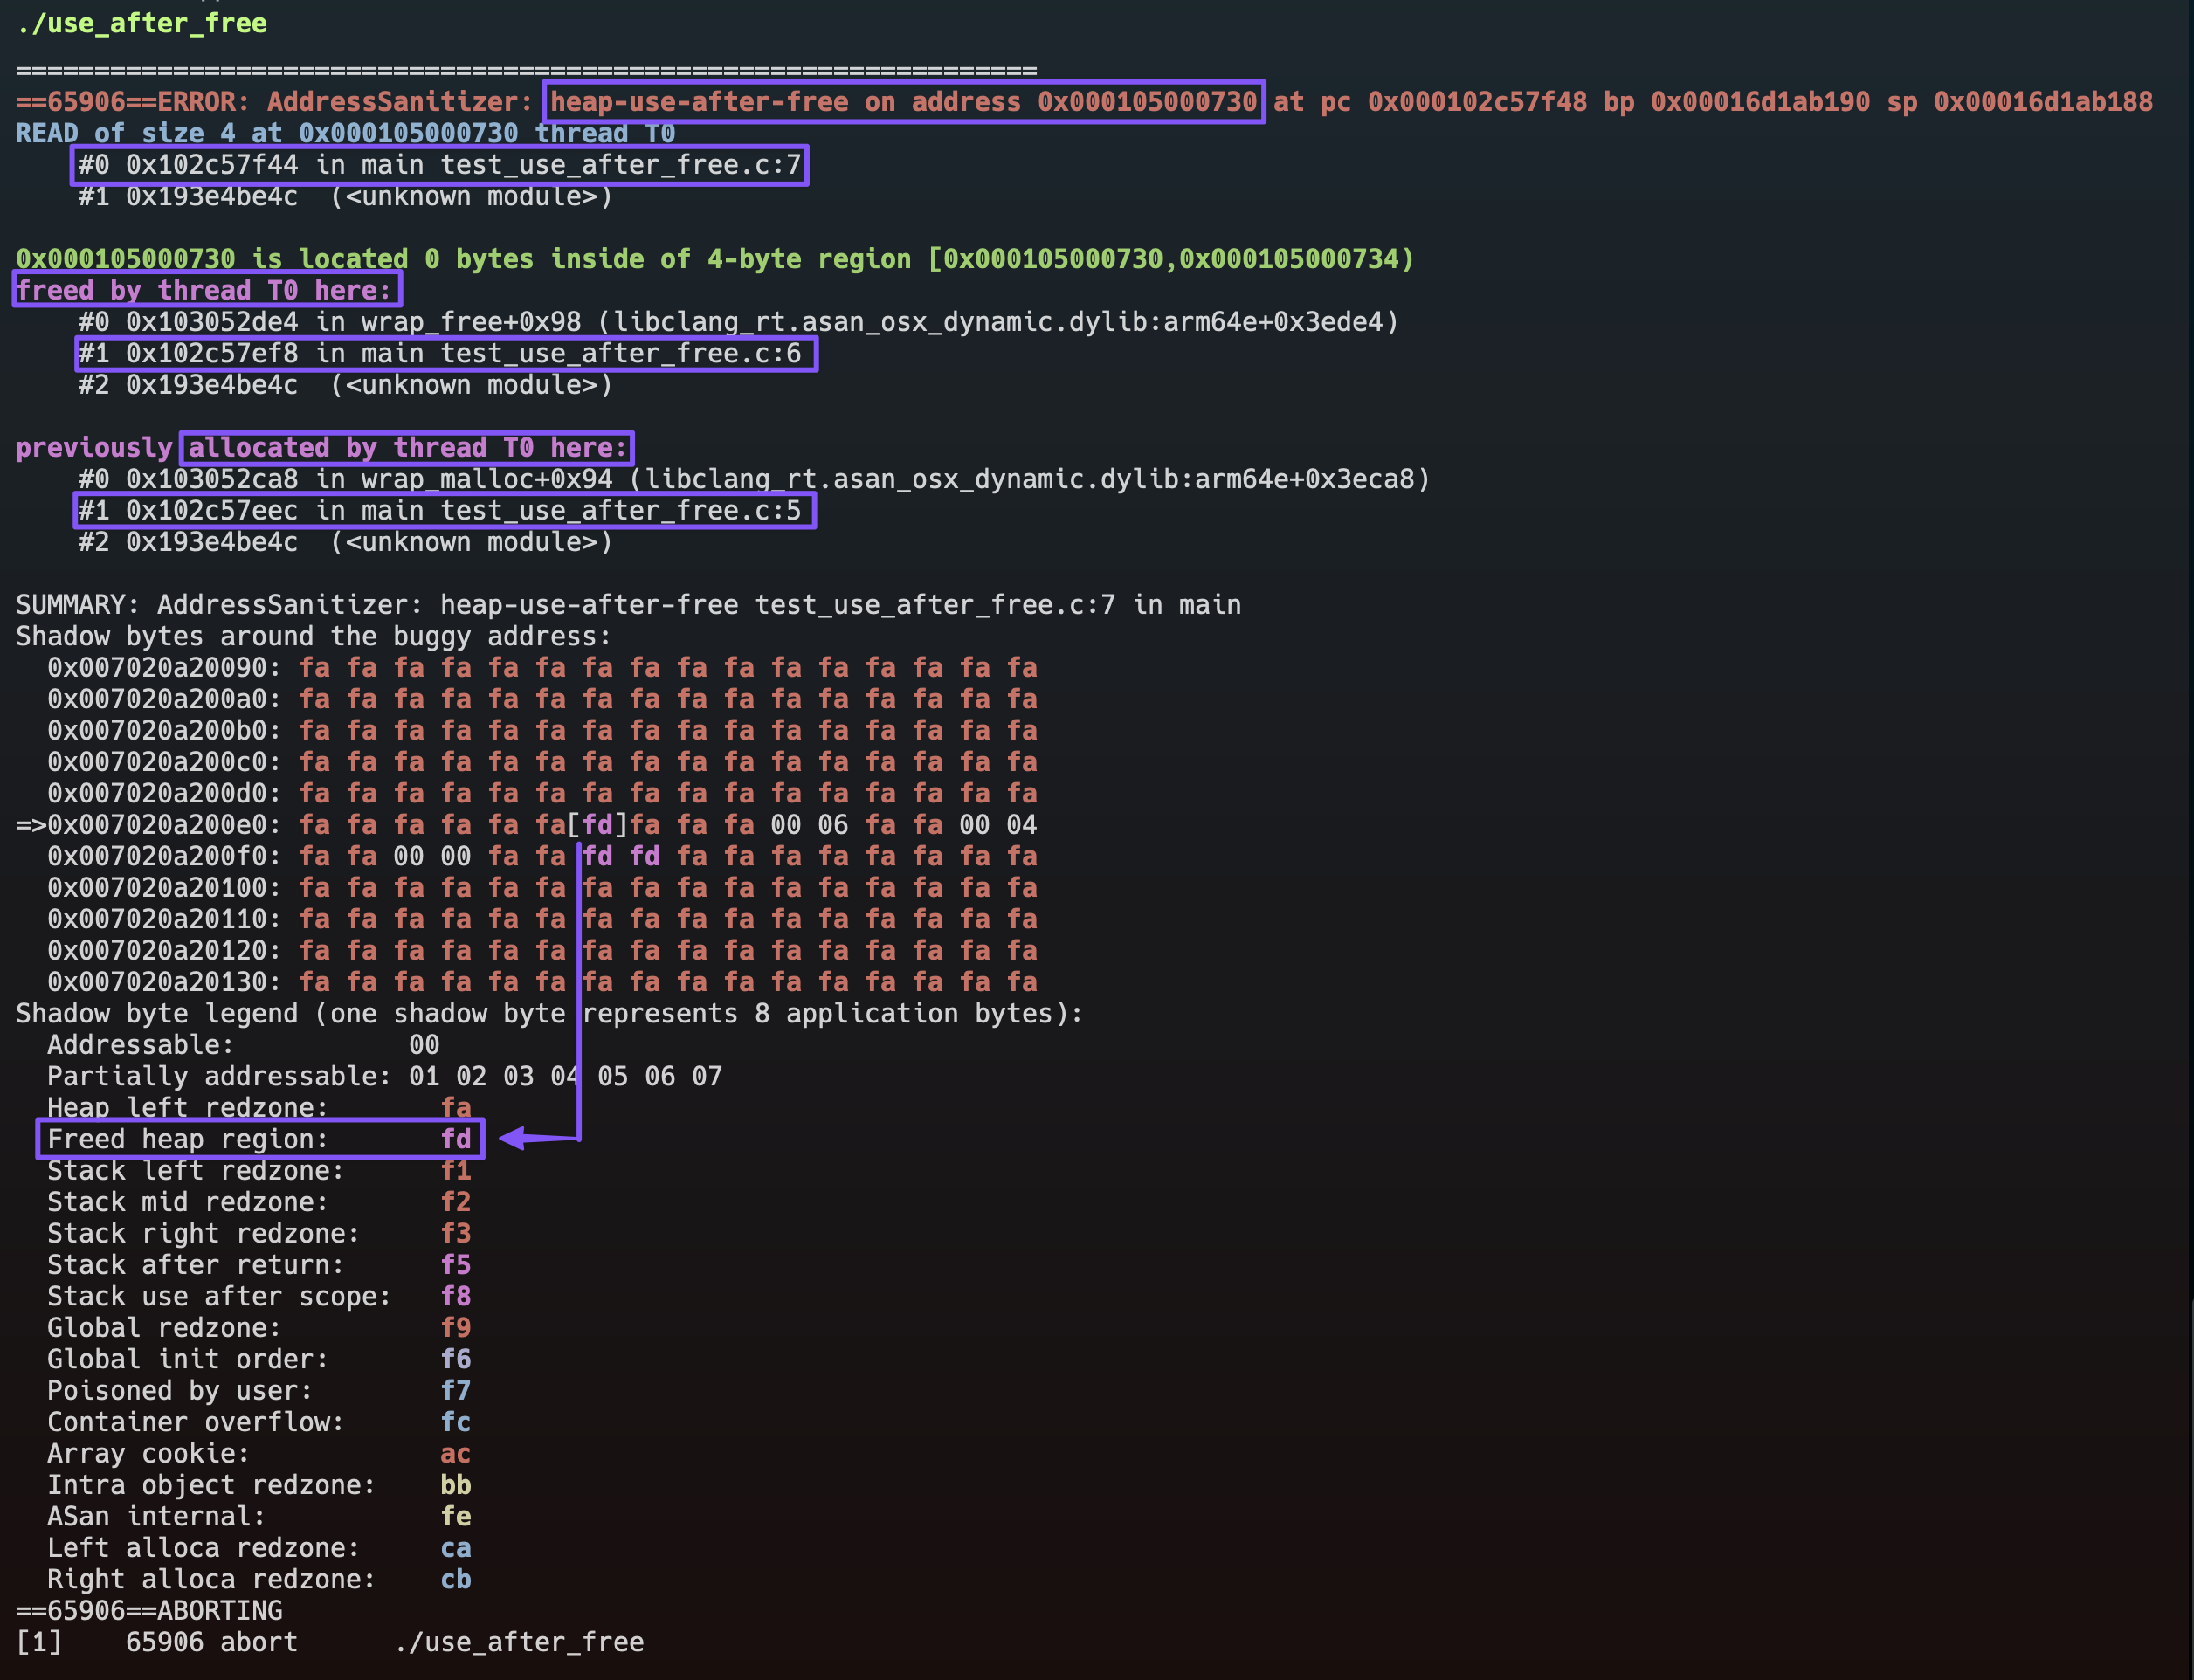2194x1680 pixels.
Task: Click the '==65906==ABORTING' line
Action: click(149, 1610)
